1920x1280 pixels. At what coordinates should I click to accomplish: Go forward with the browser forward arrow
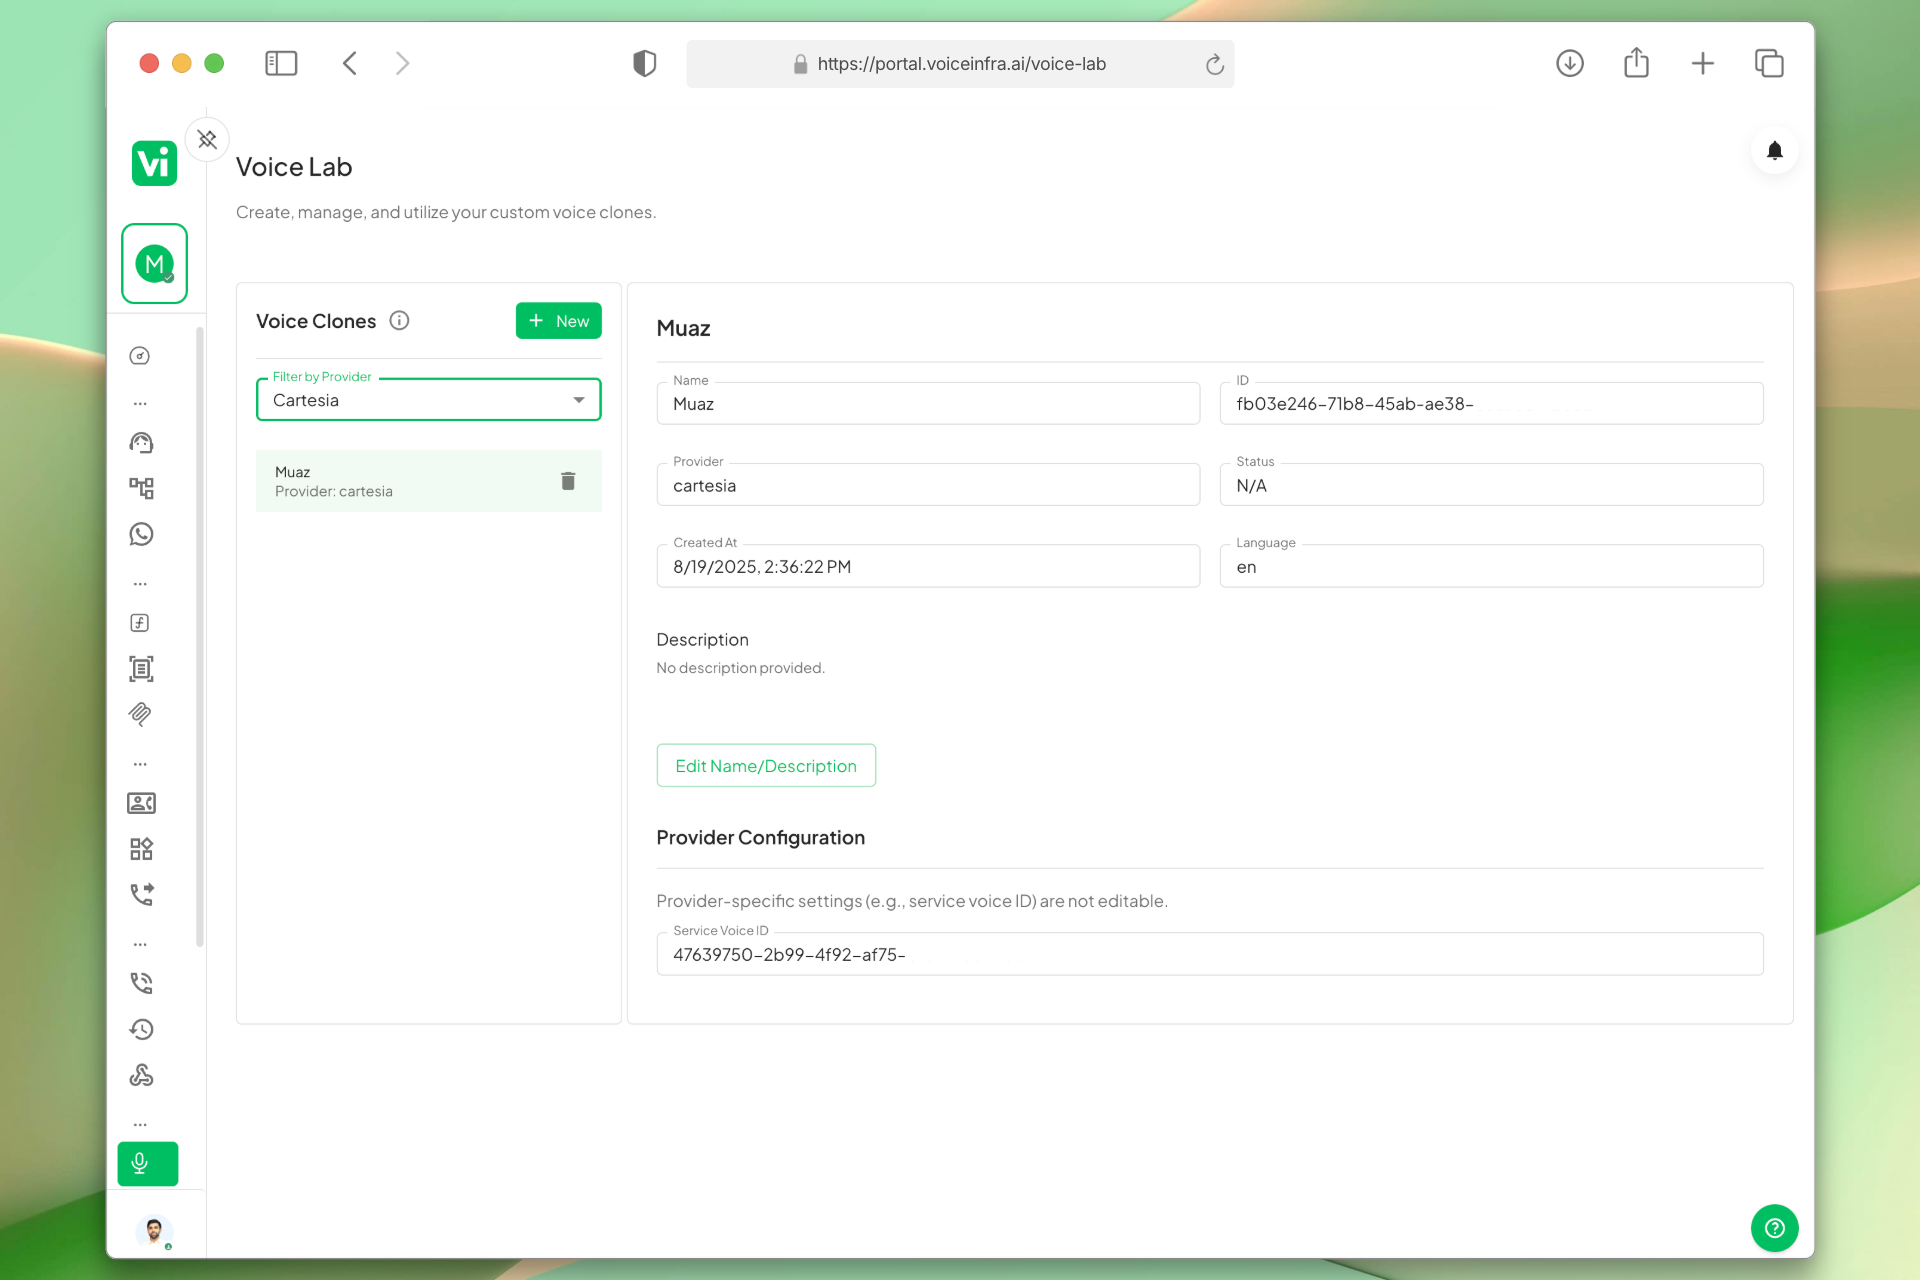click(x=402, y=63)
